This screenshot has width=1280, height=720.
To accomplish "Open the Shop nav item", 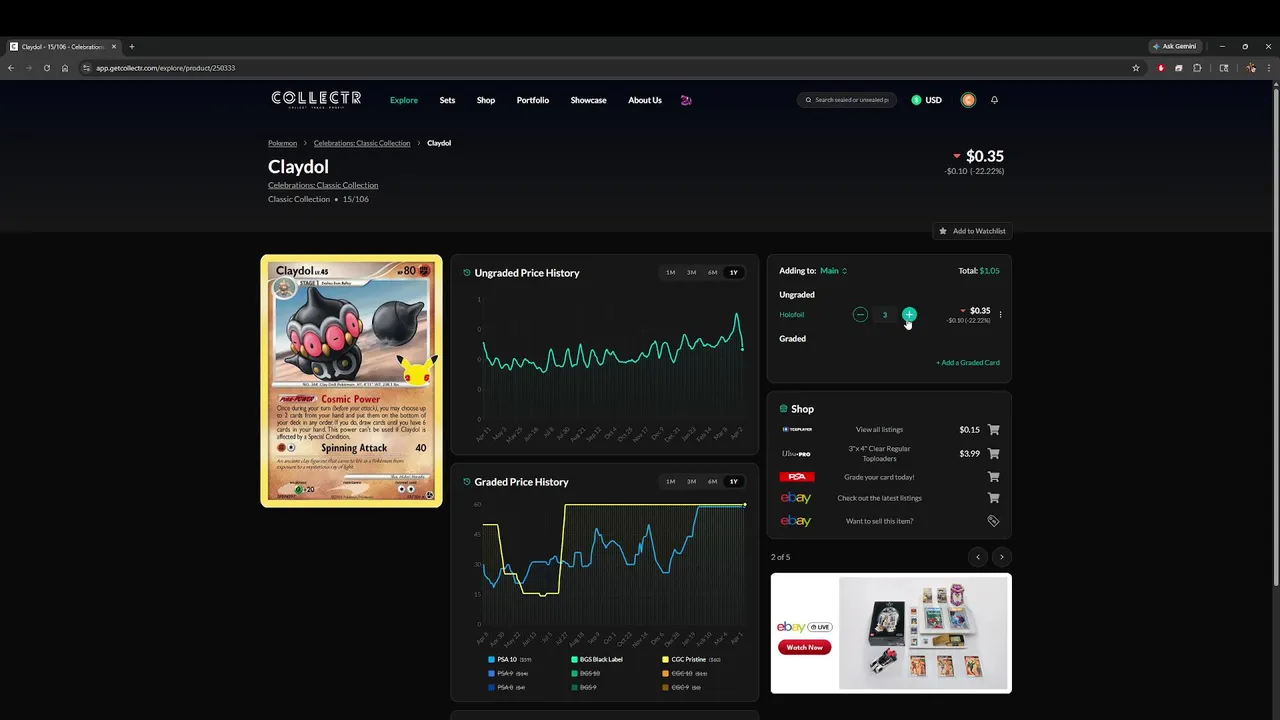I will [x=486, y=100].
